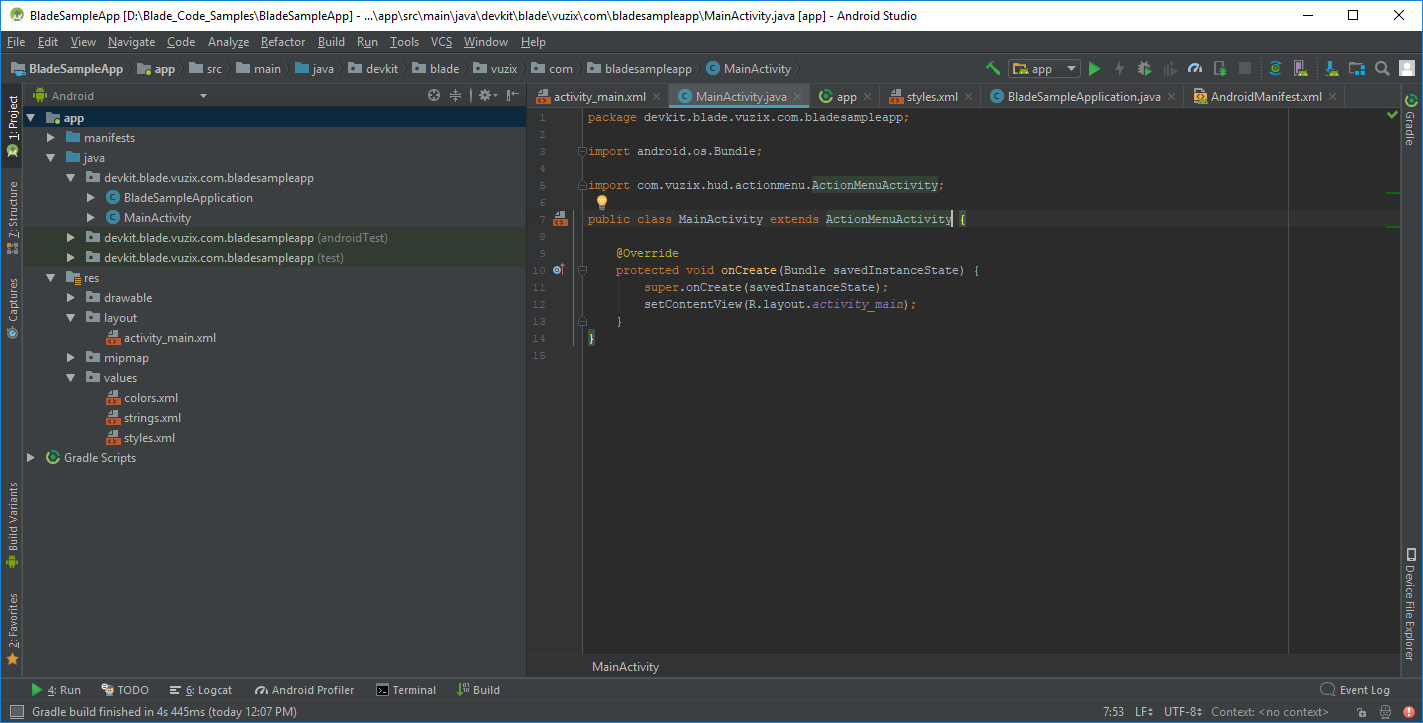Screen dimensions: 1423x723
Task: Expand the drawable folder
Action: (x=70, y=298)
